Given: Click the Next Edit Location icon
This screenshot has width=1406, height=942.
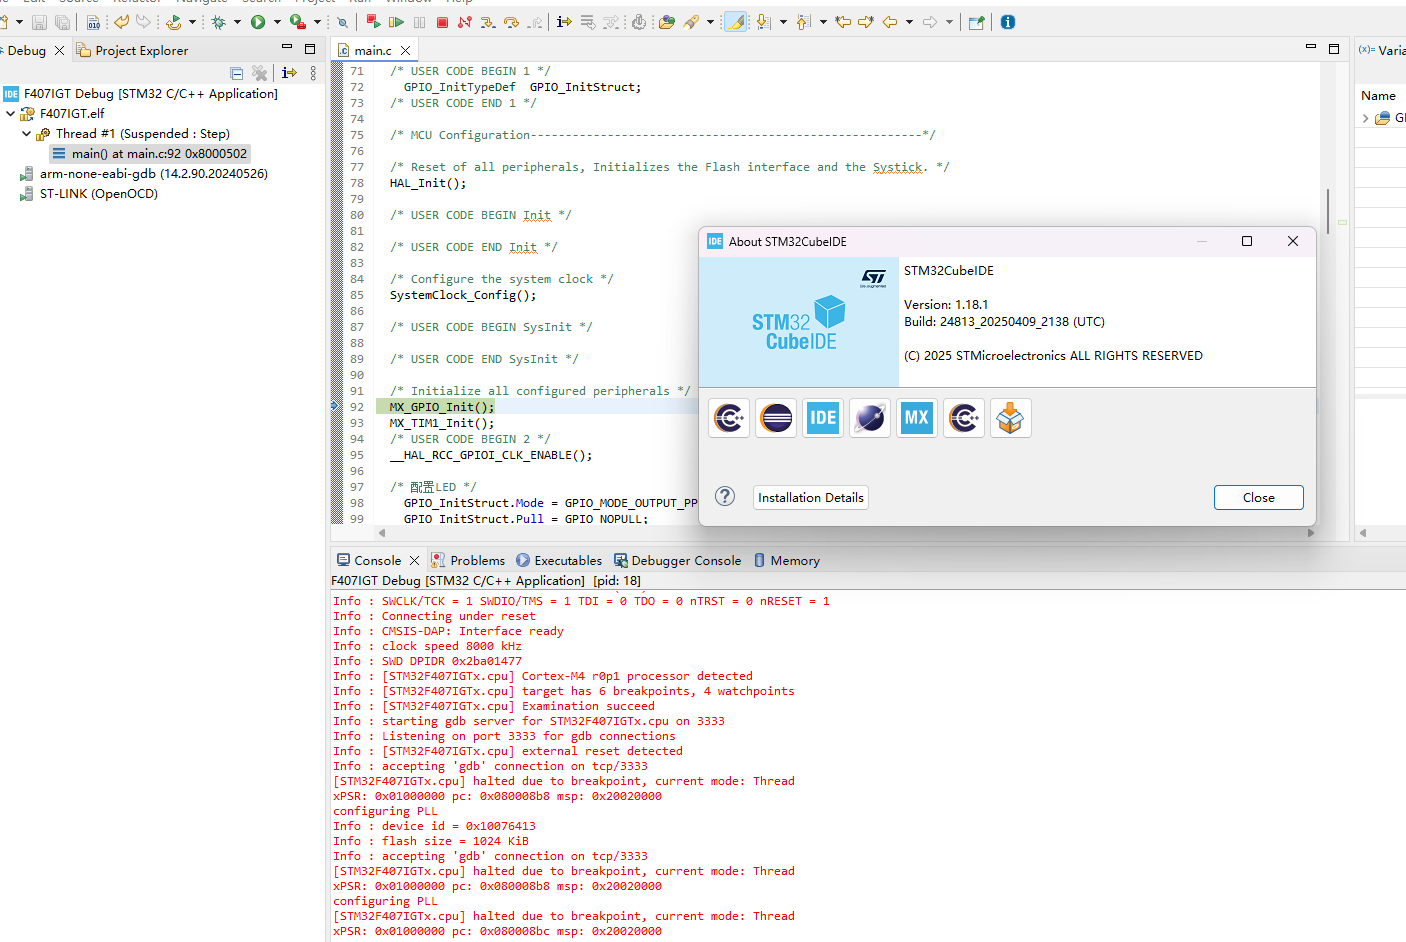Looking at the screenshot, I should coord(866,22).
